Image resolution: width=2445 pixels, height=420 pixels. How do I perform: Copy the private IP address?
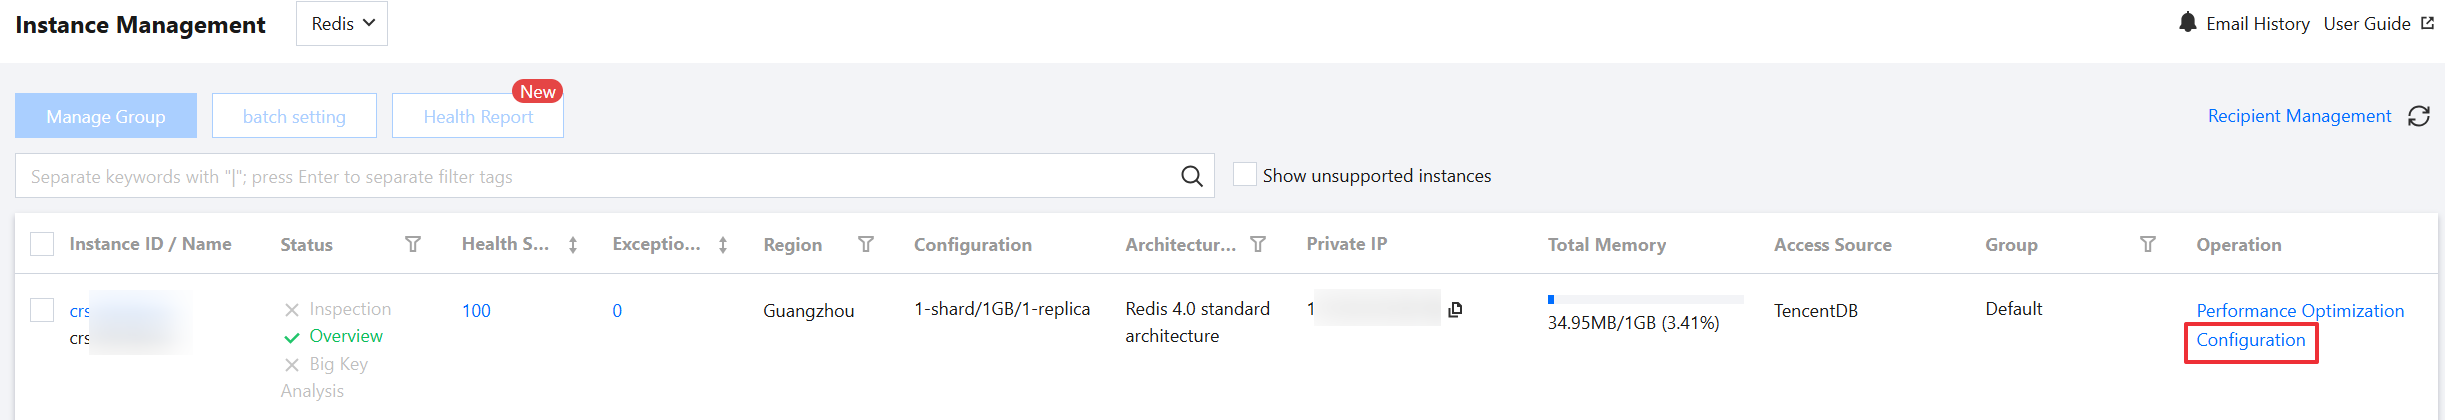[x=1455, y=310]
